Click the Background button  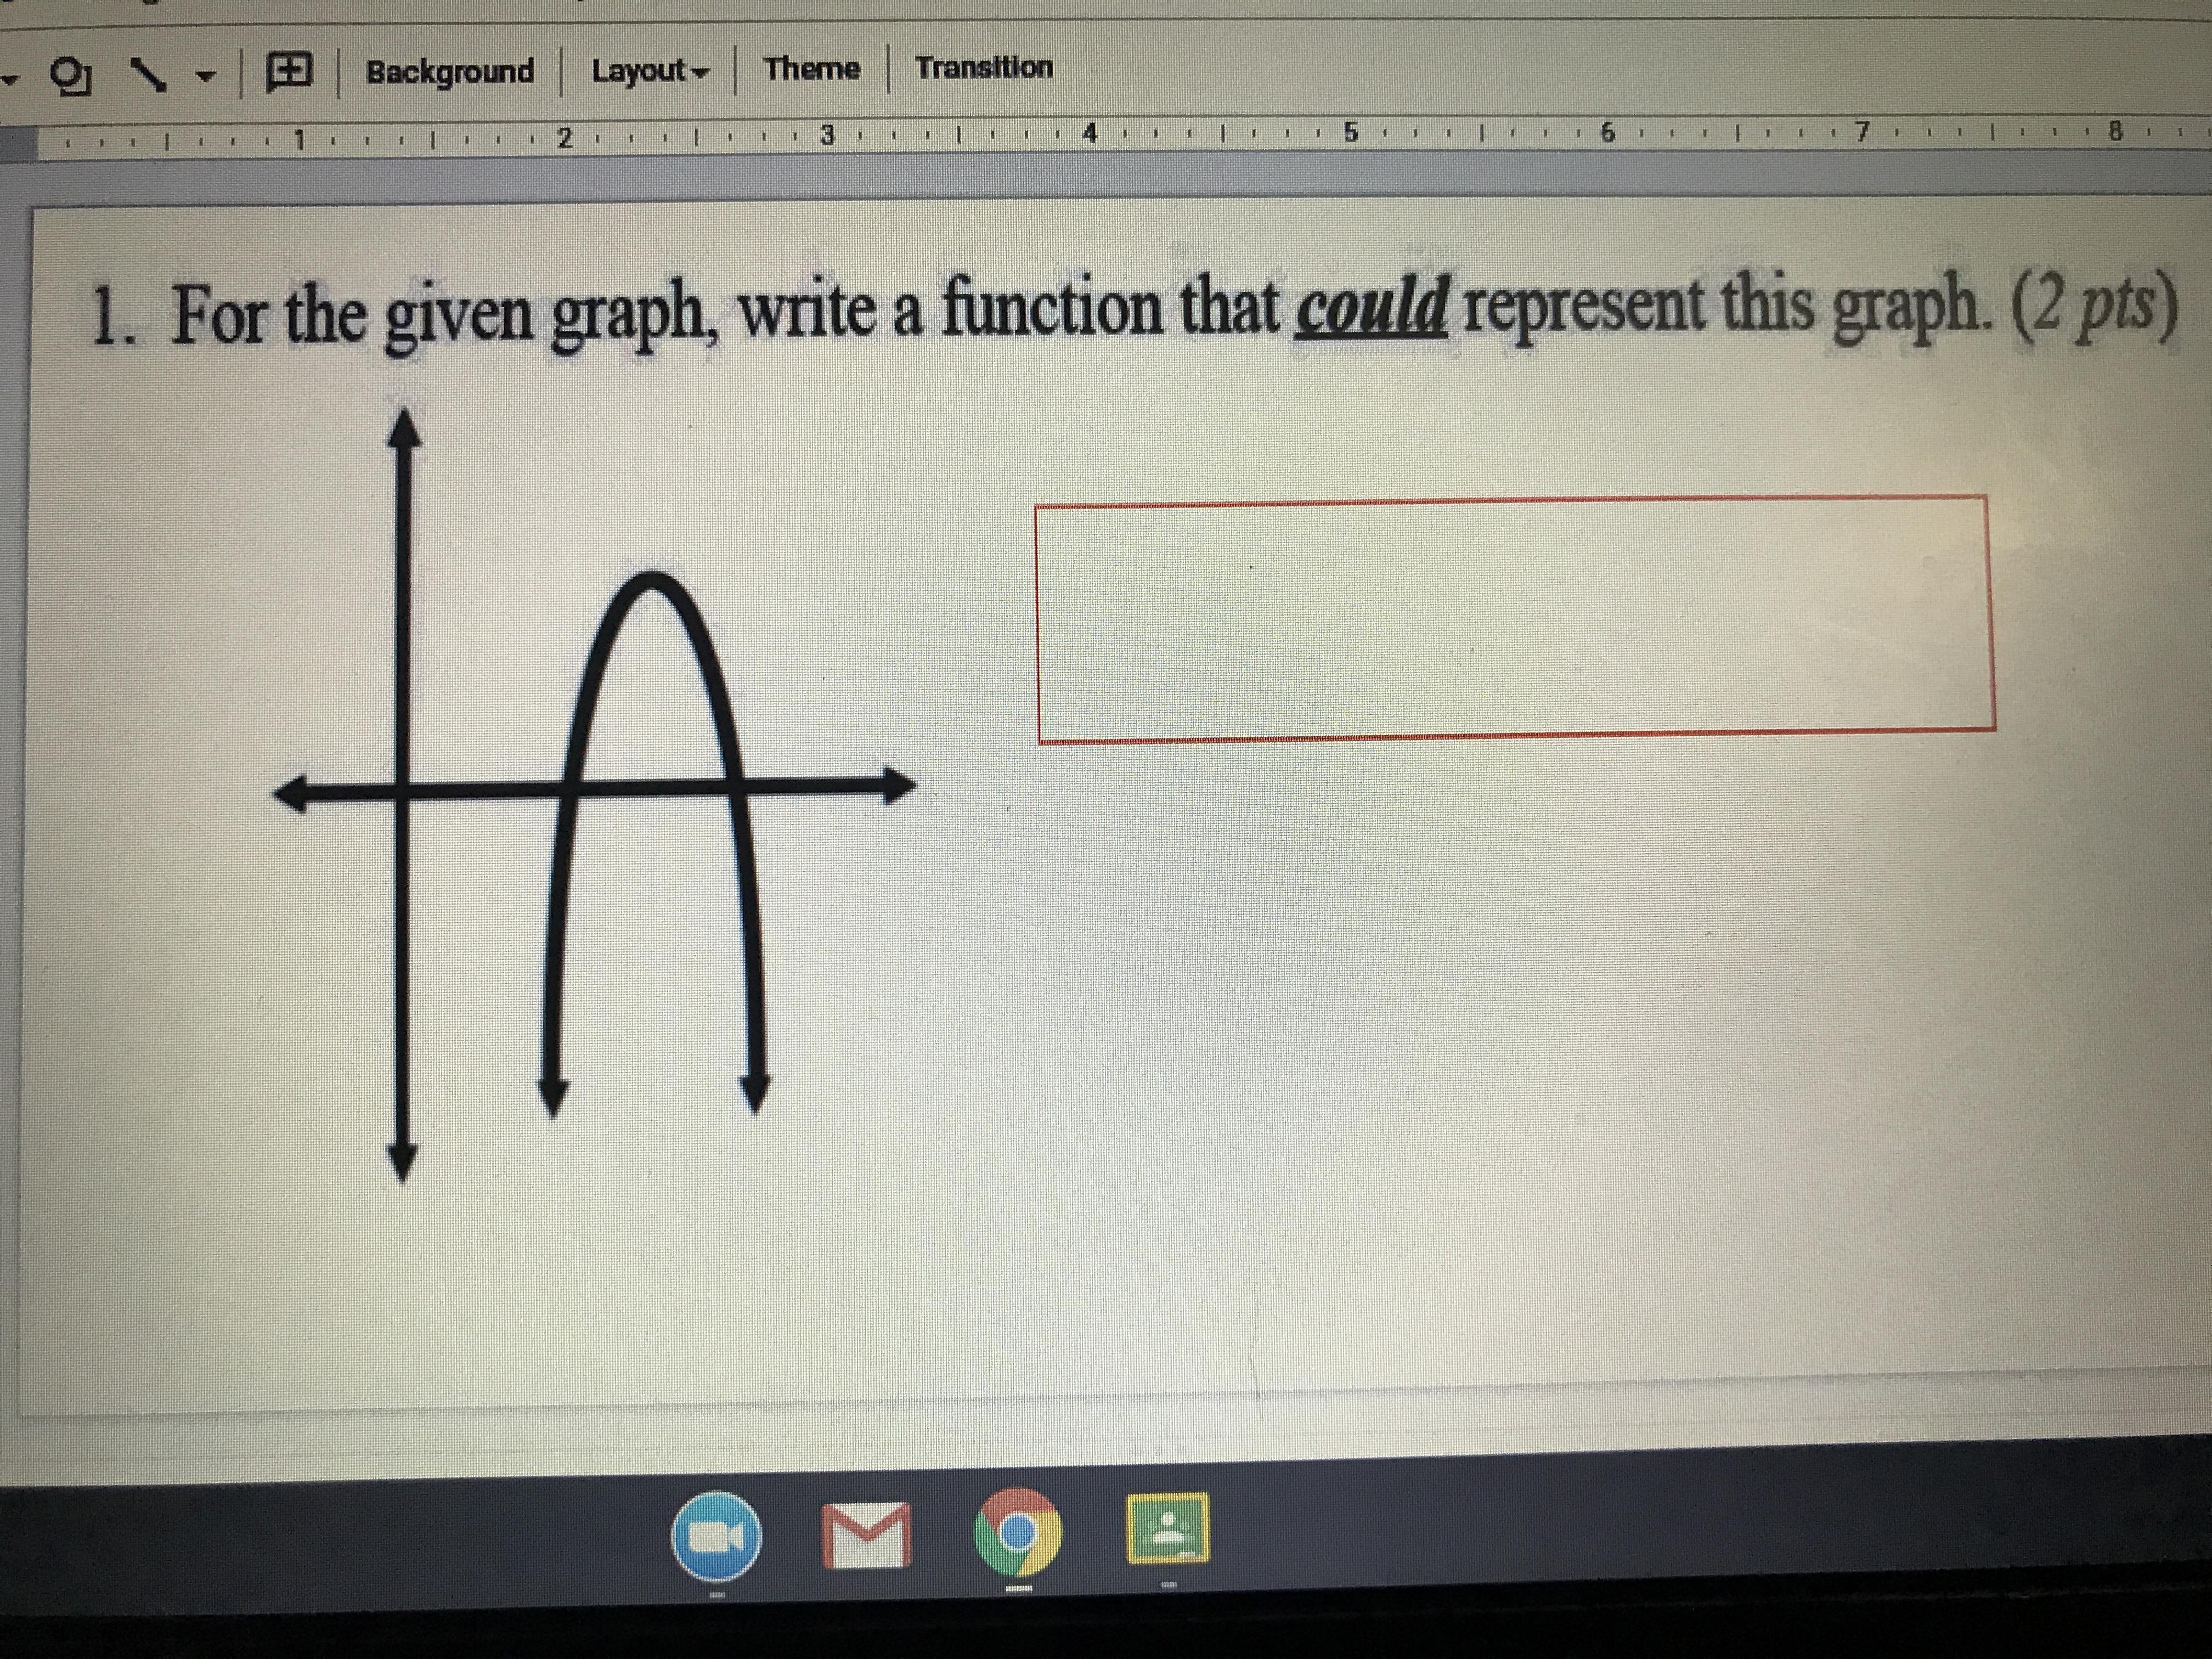pyautogui.click(x=450, y=72)
